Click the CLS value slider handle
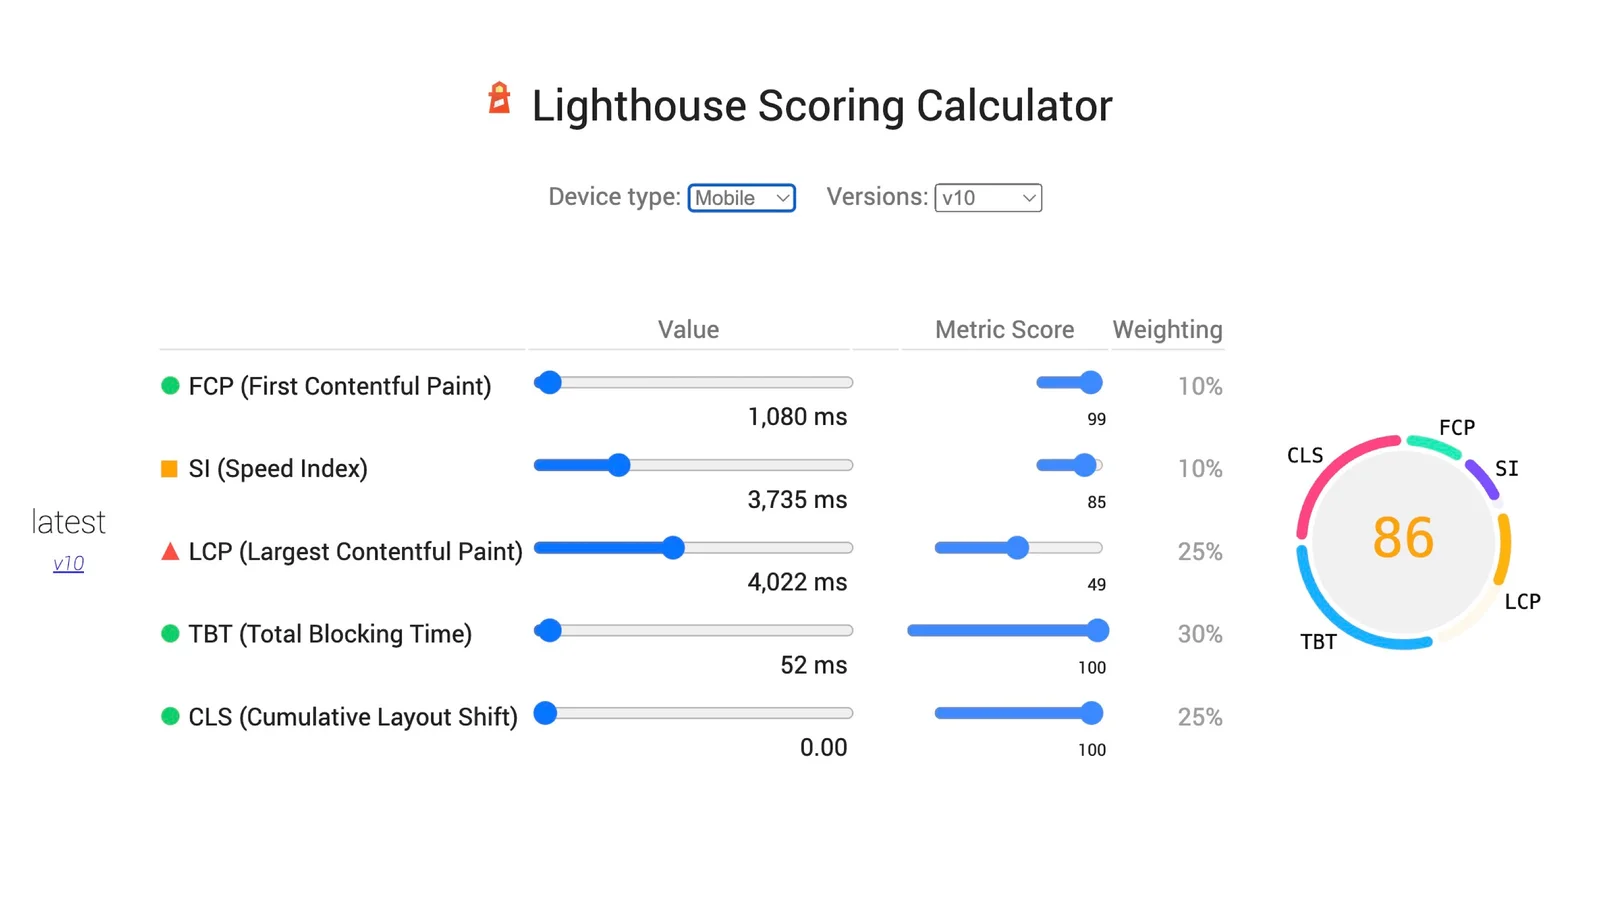Viewport: 1600px width, 900px height. tap(545, 713)
